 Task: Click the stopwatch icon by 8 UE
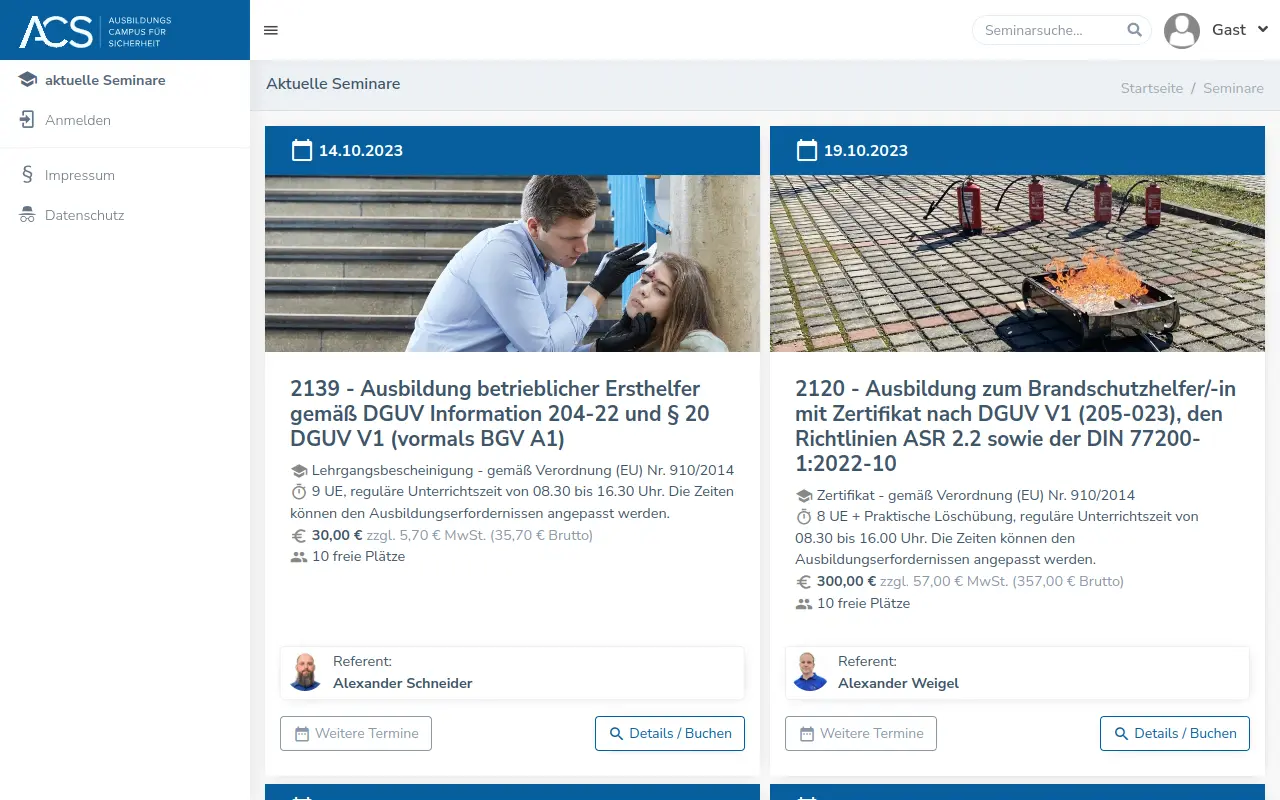coord(803,517)
